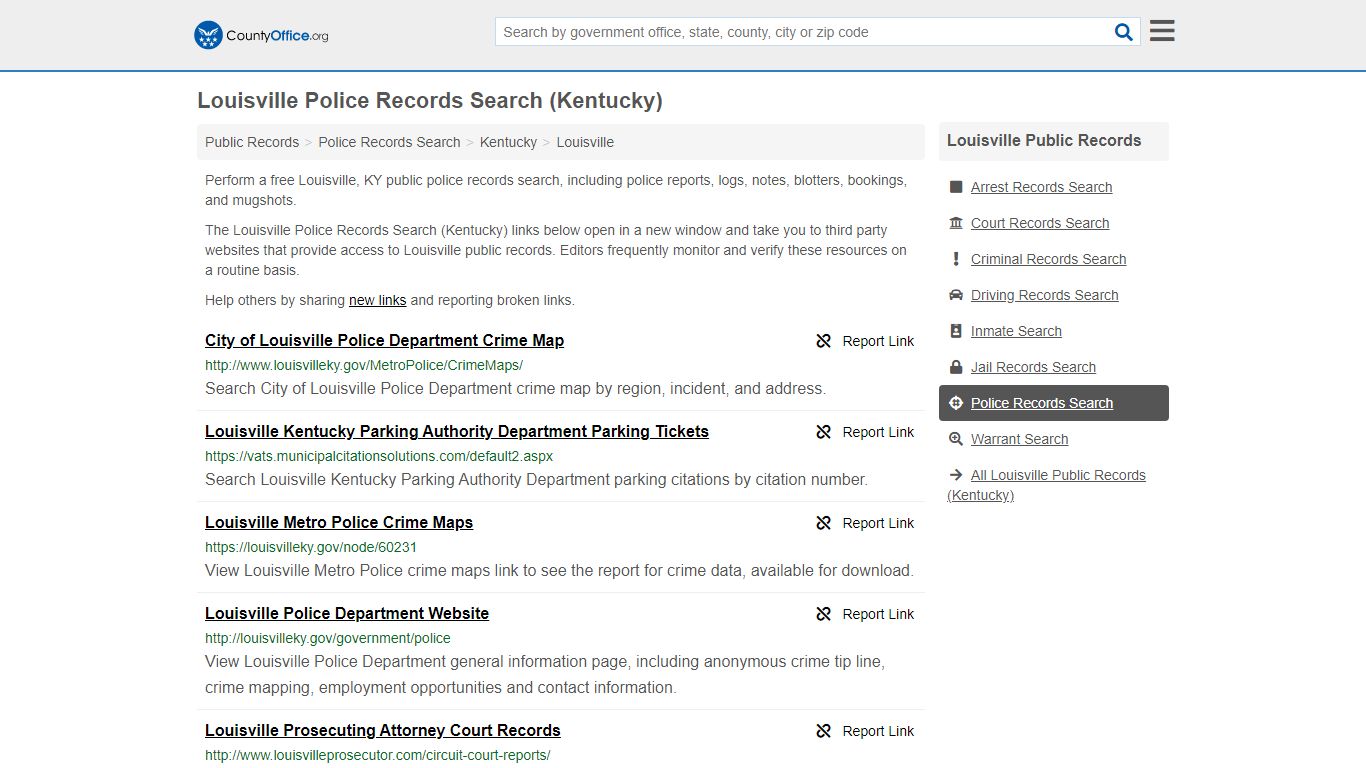Click URL louisvilleky.gov/node/60231

[x=311, y=547]
